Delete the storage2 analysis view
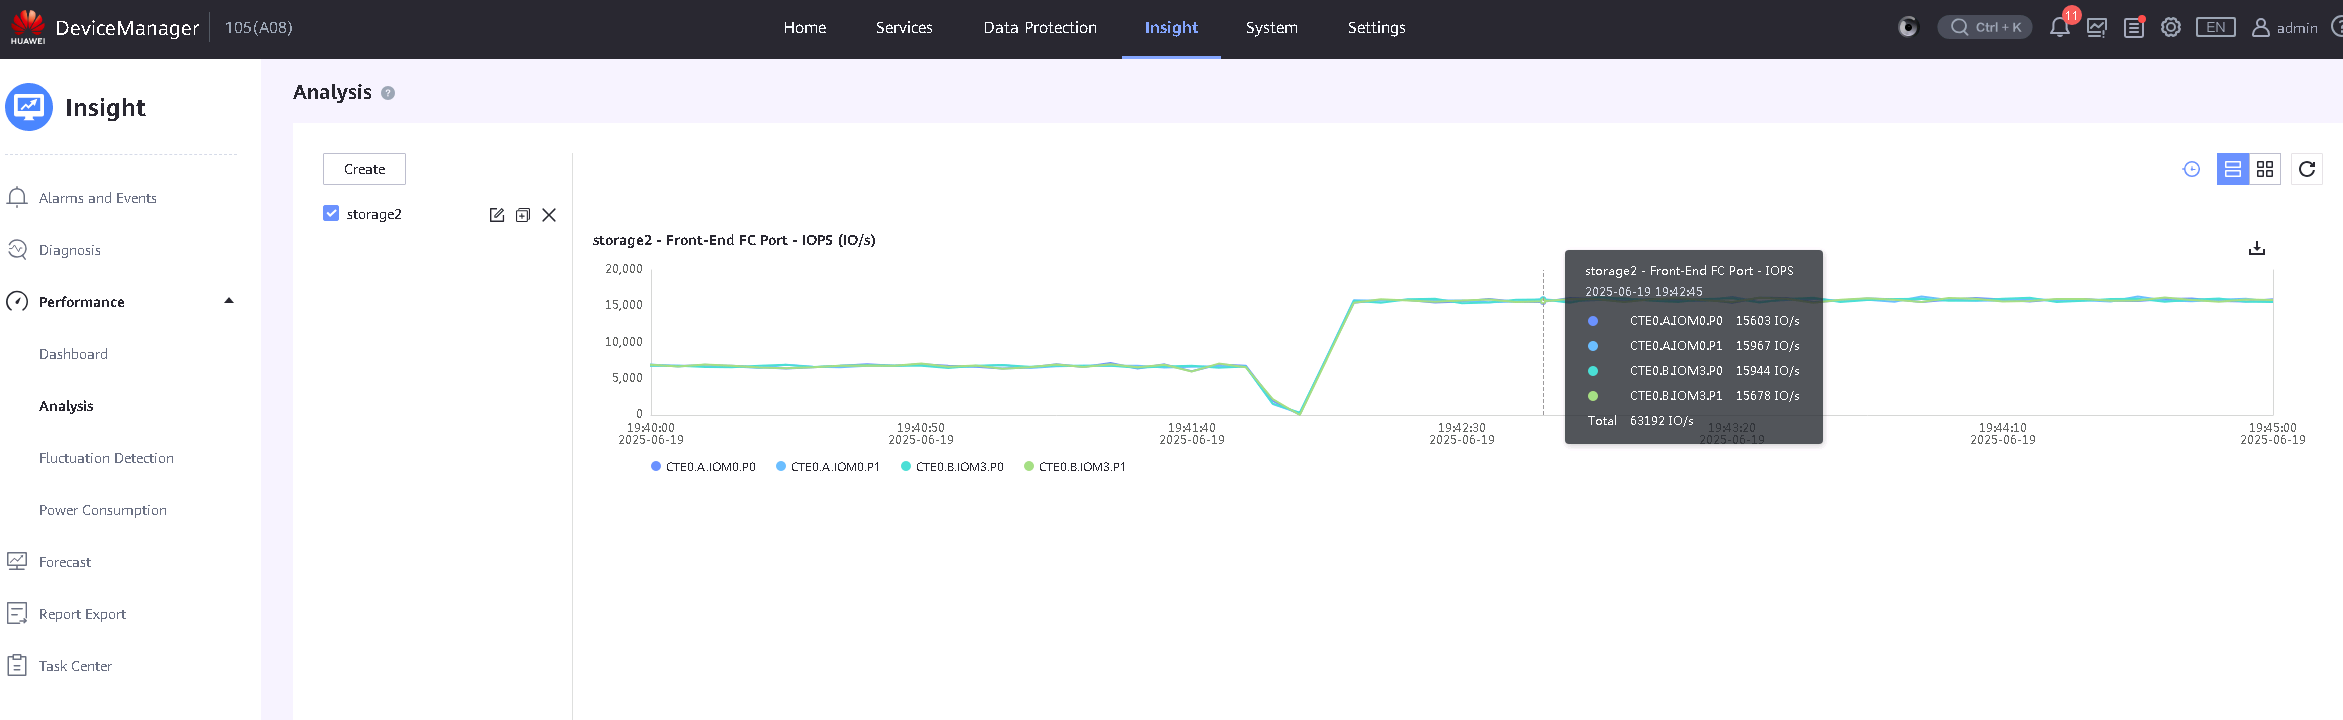The height and width of the screenshot is (720, 2343). tap(549, 215)
